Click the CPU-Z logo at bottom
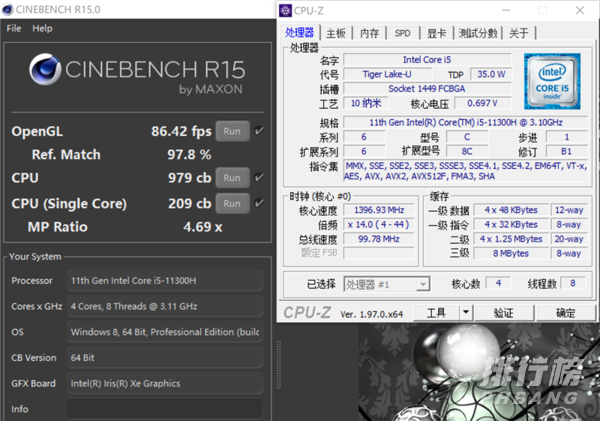This screenshot has width=600, height=421. tap(308, 313)
